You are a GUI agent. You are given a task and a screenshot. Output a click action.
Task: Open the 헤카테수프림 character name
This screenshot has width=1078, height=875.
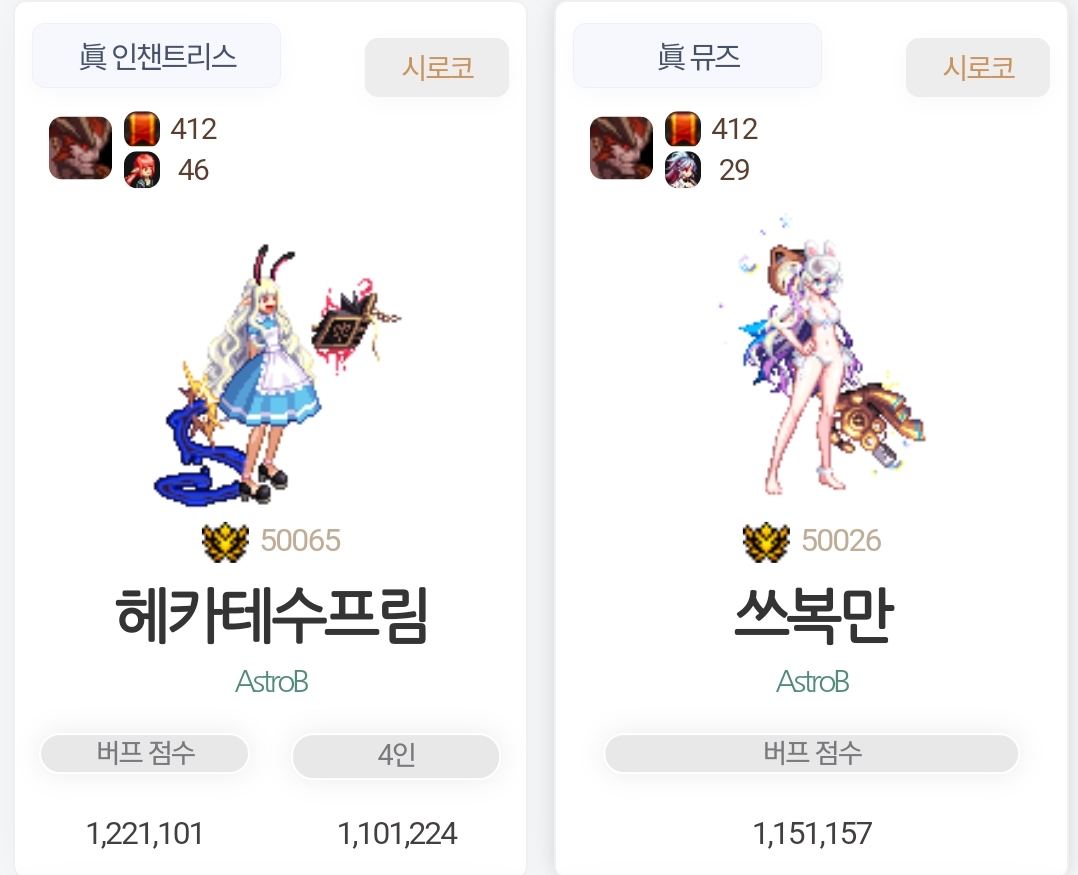(272, 616)
